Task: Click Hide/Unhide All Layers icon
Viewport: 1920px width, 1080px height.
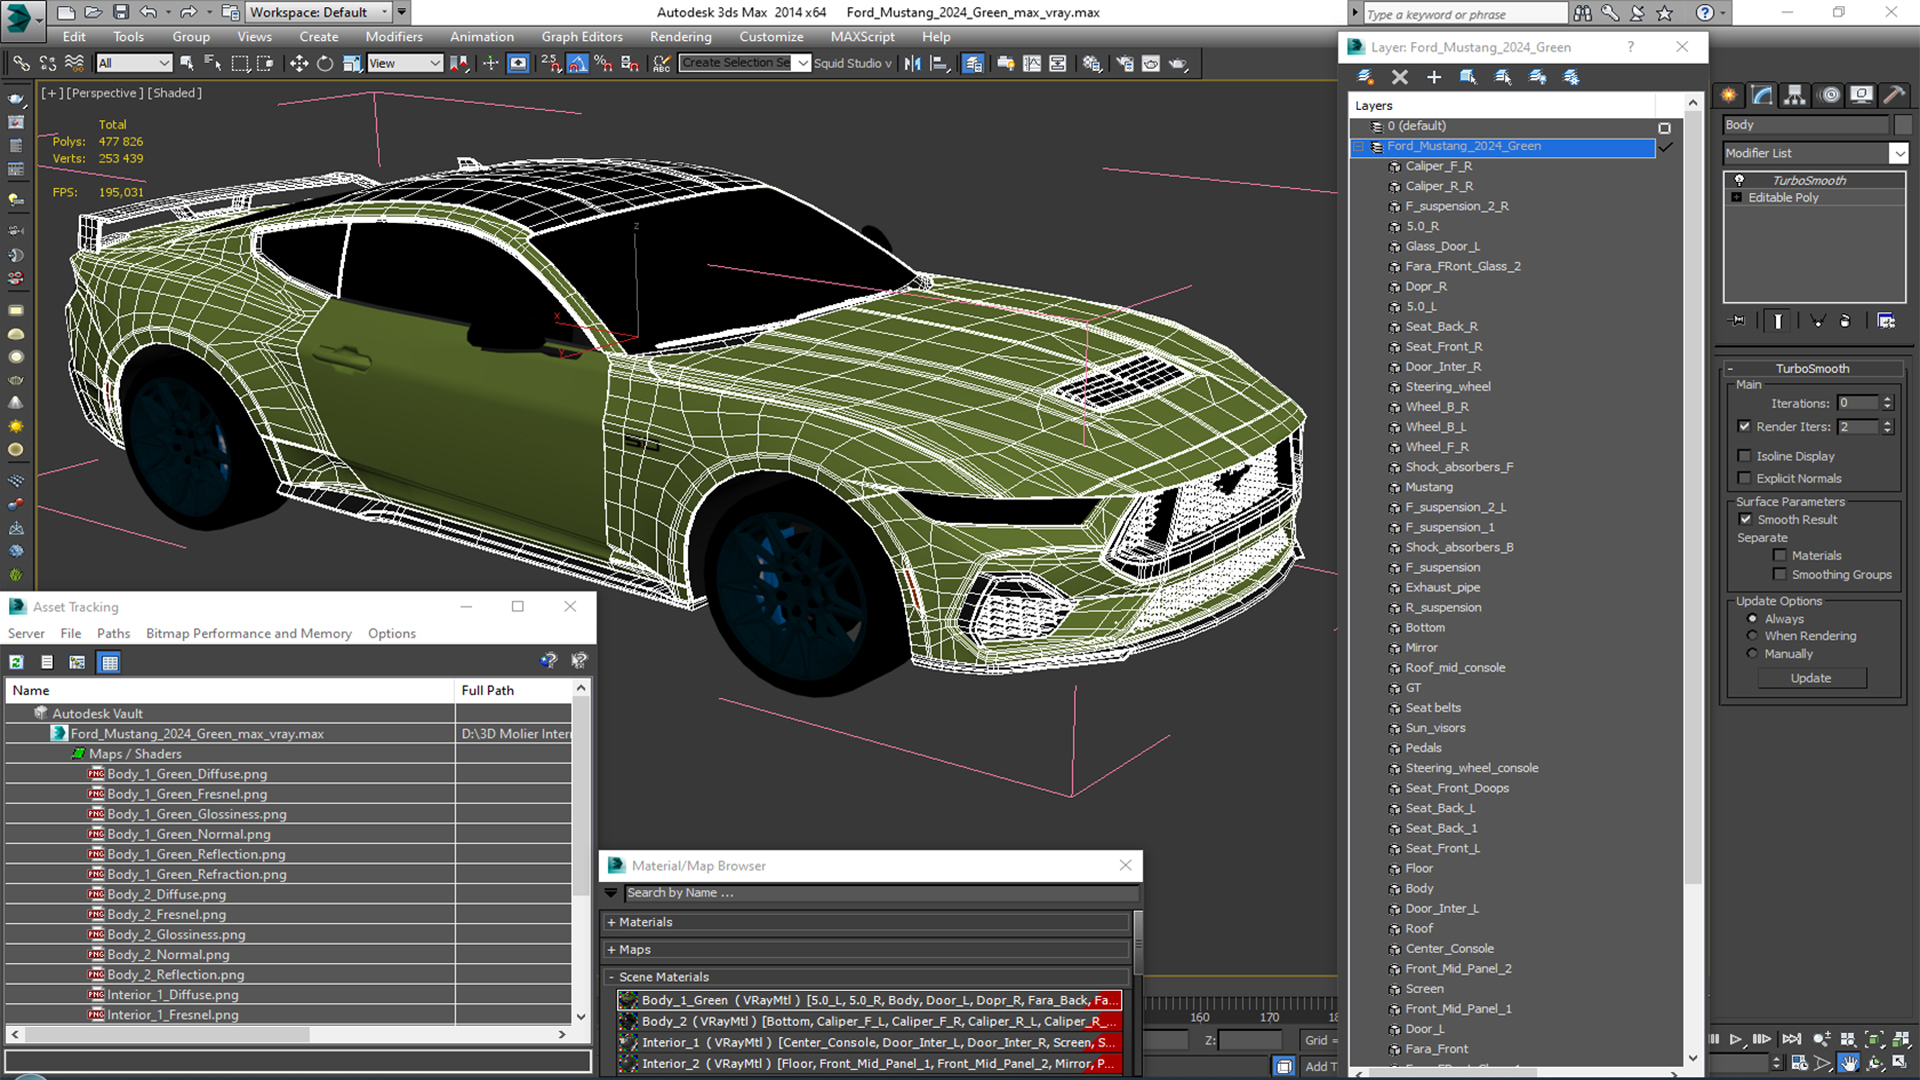Action: click(x=1537, y=77)
